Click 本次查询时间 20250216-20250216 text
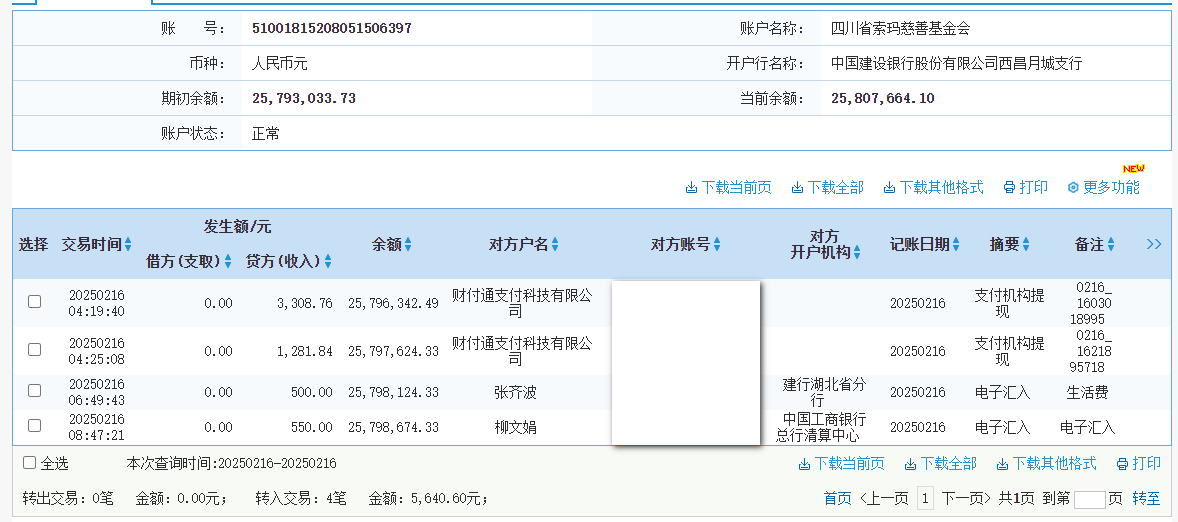This screenshot has width=1178, height=522. (x=231, y=463)
